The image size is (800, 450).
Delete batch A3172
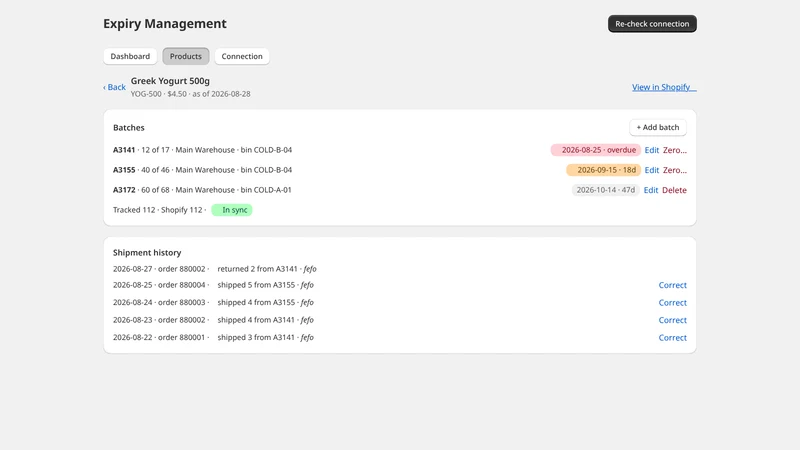click(x=674, y=190)
